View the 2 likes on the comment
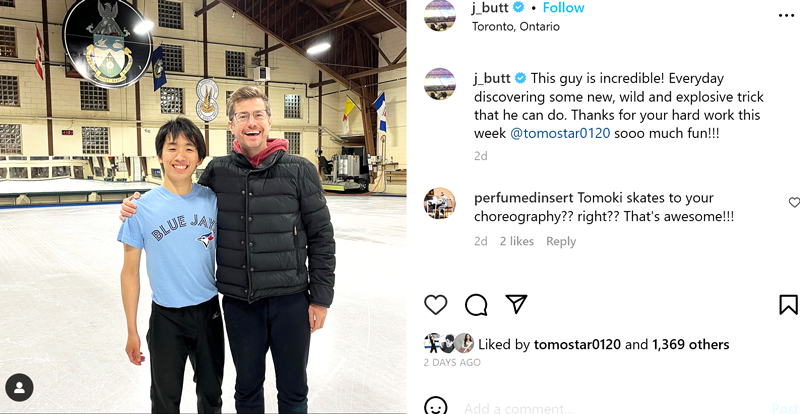The image size is (800, 414). point(516,241)
